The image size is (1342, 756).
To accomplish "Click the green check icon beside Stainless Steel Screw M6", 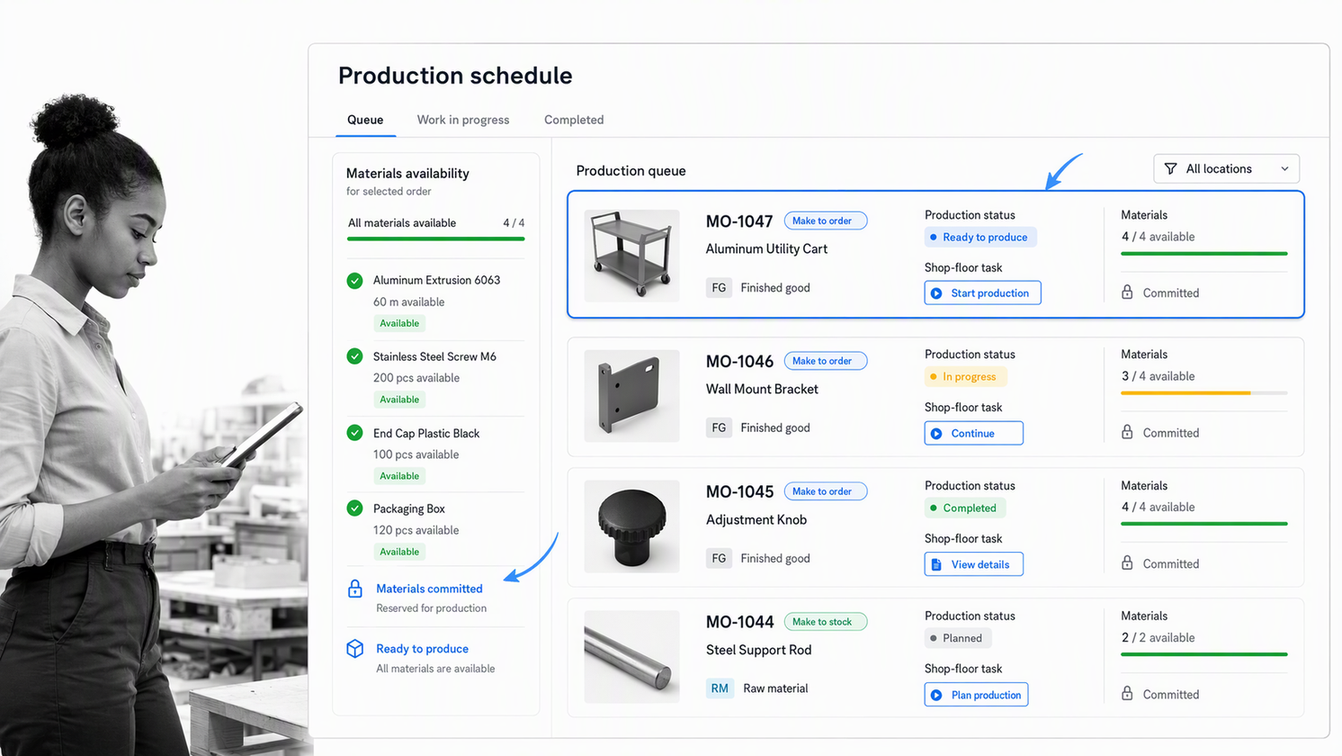I will pyautogui.click(x=354, y=356).
